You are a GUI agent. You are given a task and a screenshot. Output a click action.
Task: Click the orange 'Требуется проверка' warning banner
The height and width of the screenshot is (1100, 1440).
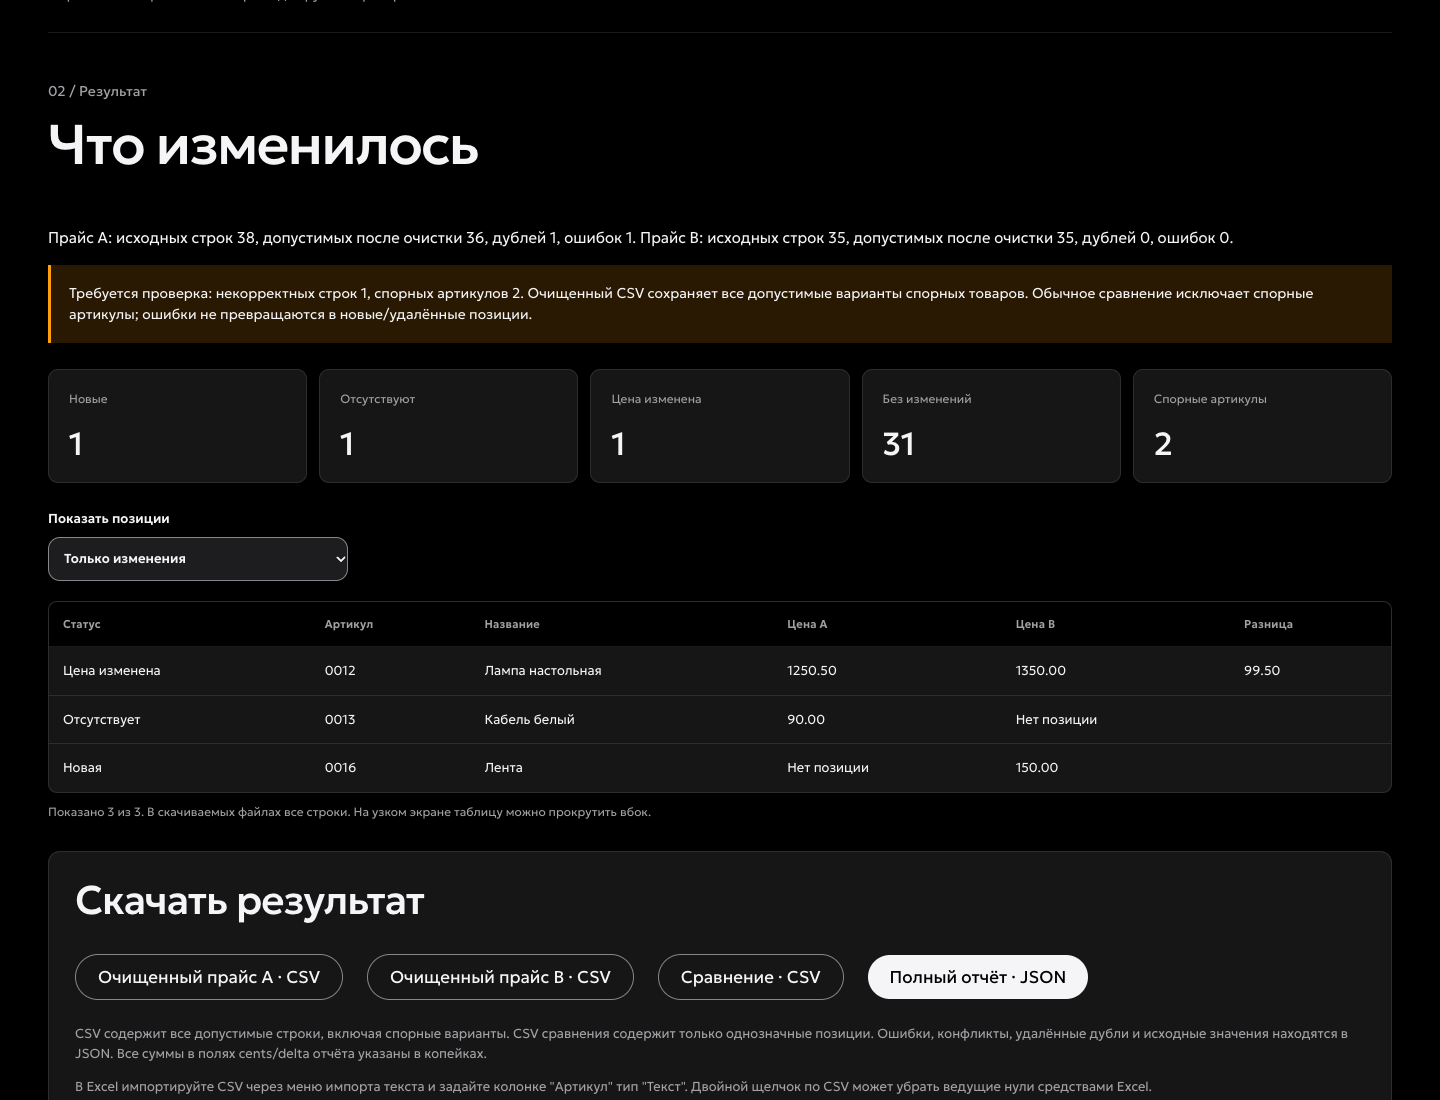point(720,304)
